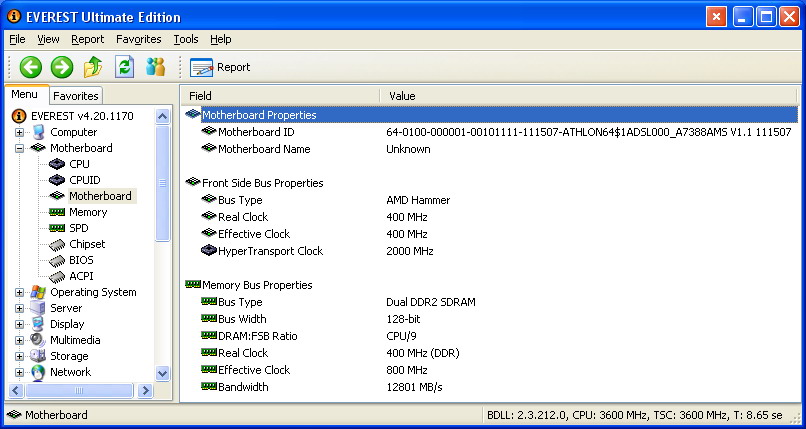Click the ACPI chip icon in the tree
Viewport: 806px width, 429px height.
tap(57, 277)
